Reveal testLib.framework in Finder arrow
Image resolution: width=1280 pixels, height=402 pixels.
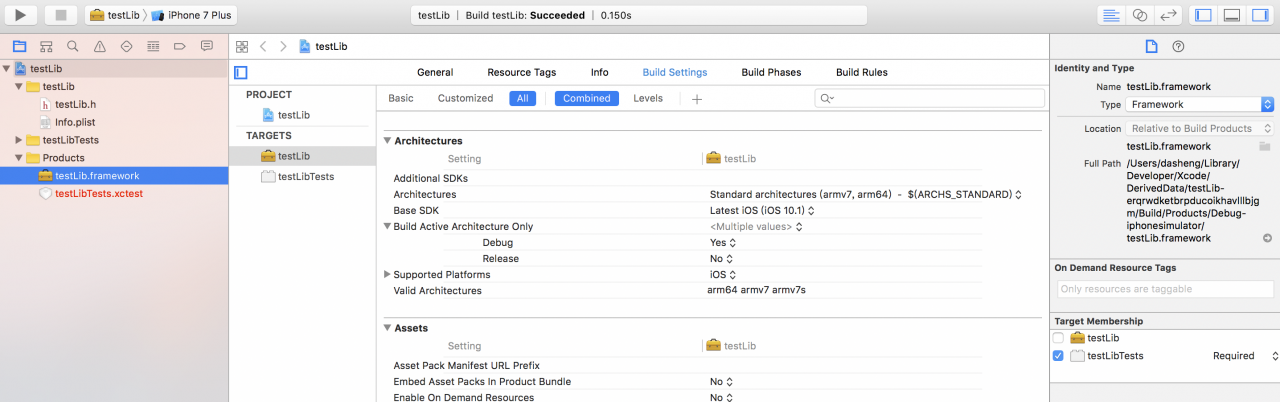(x=1267, y=239)
